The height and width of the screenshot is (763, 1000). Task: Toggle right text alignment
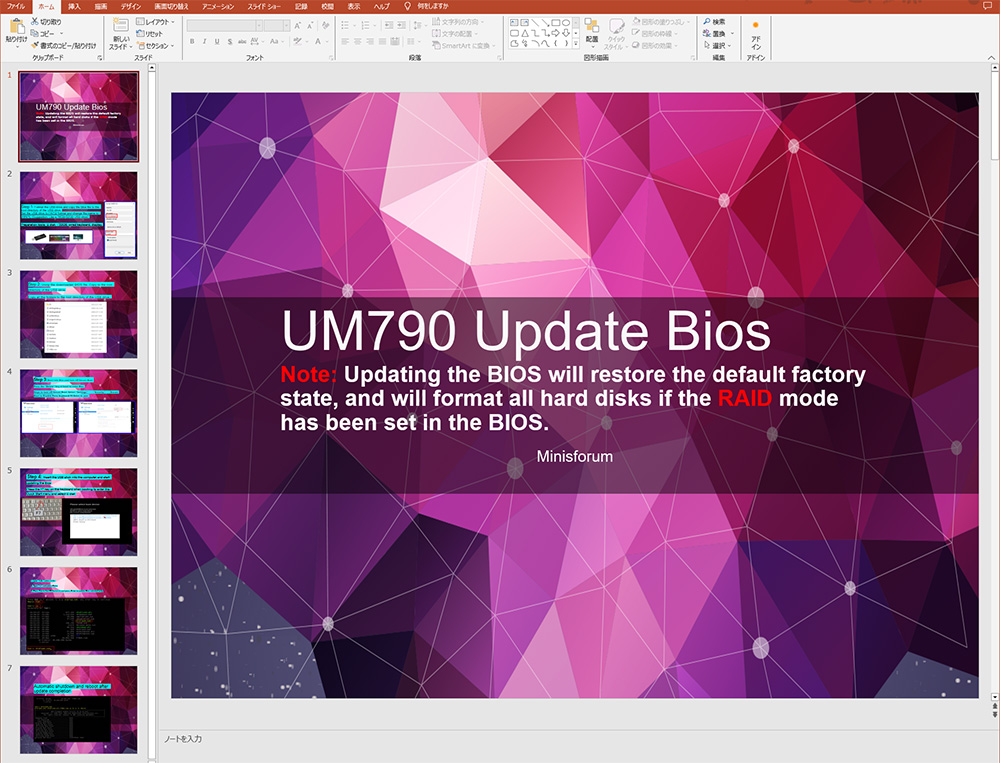pos(370,41)
